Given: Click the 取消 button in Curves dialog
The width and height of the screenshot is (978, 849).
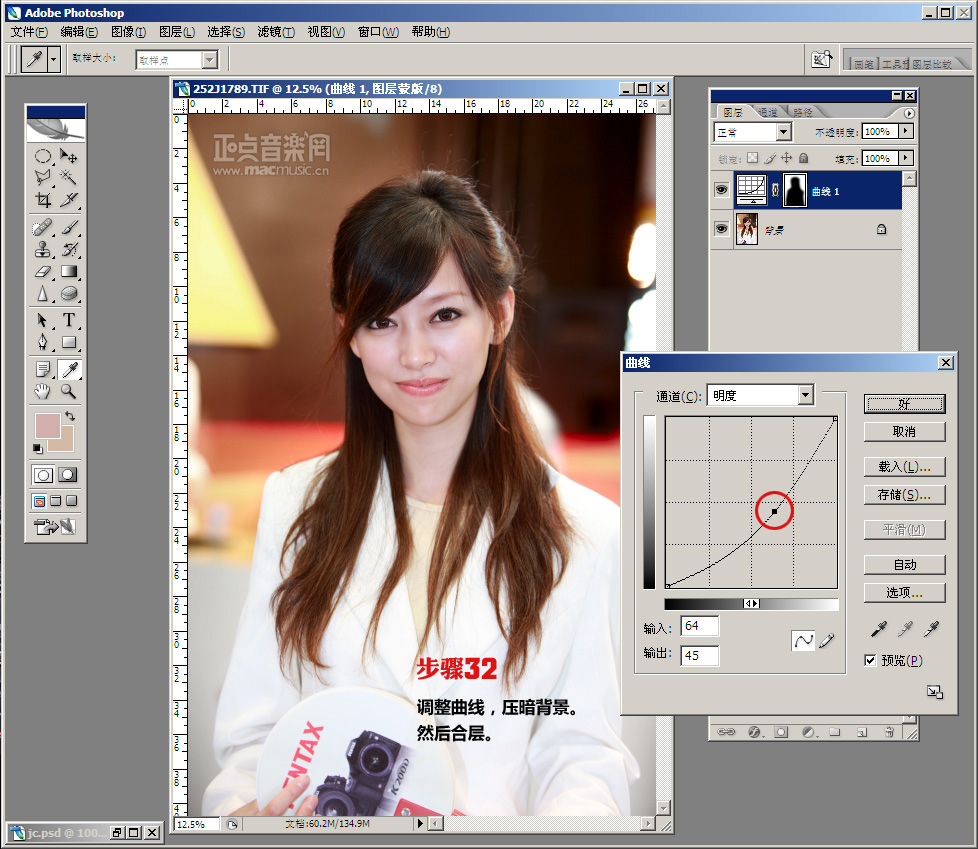Looking at the screenshot, I should pos(904,432).
